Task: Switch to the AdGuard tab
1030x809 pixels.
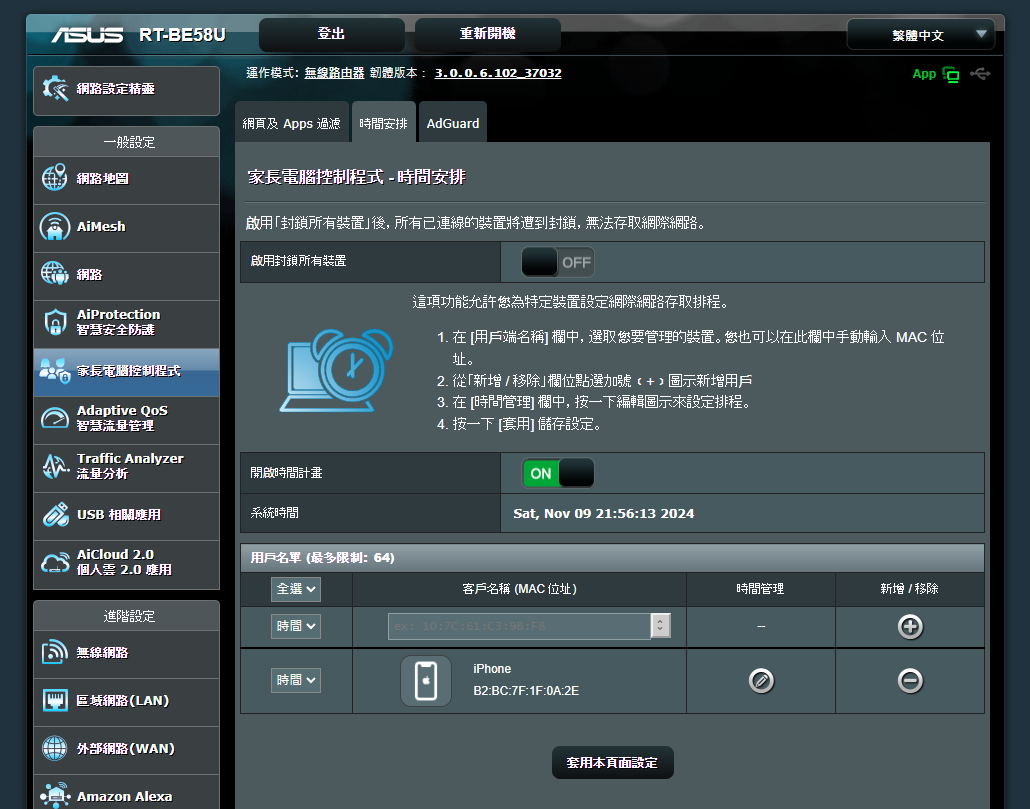Action: pos(453,123)
